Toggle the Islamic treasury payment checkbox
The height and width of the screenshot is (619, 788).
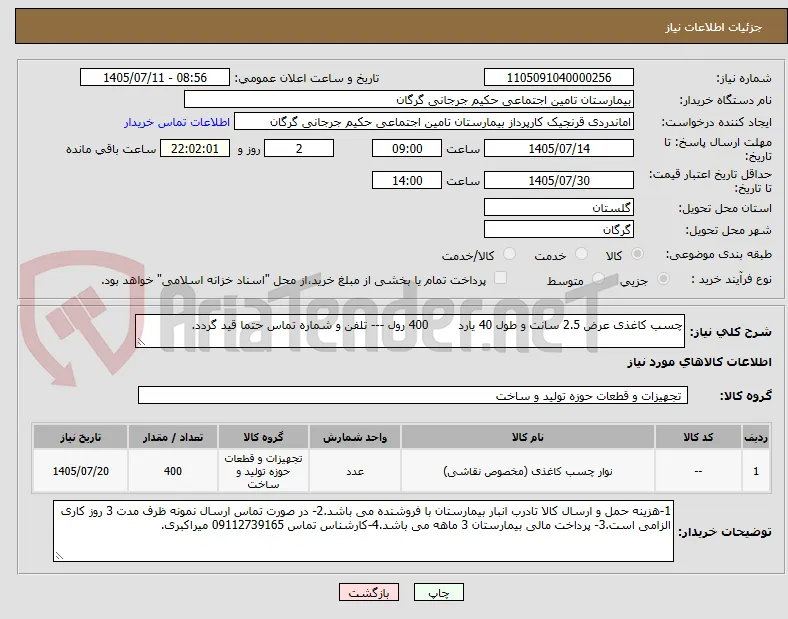click(500, 278)
